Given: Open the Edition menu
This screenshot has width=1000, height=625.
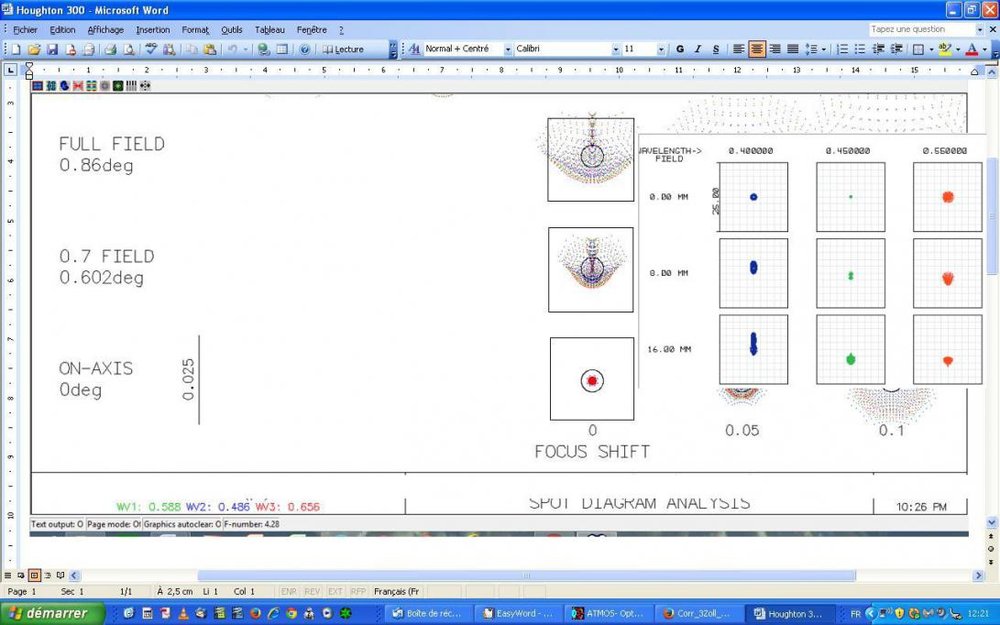Looking at the screenshot, I should tap(62, 30).
